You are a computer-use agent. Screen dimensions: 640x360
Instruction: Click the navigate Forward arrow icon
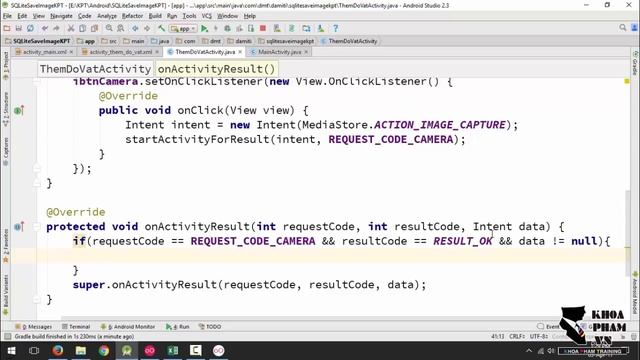tap(147, 29)
